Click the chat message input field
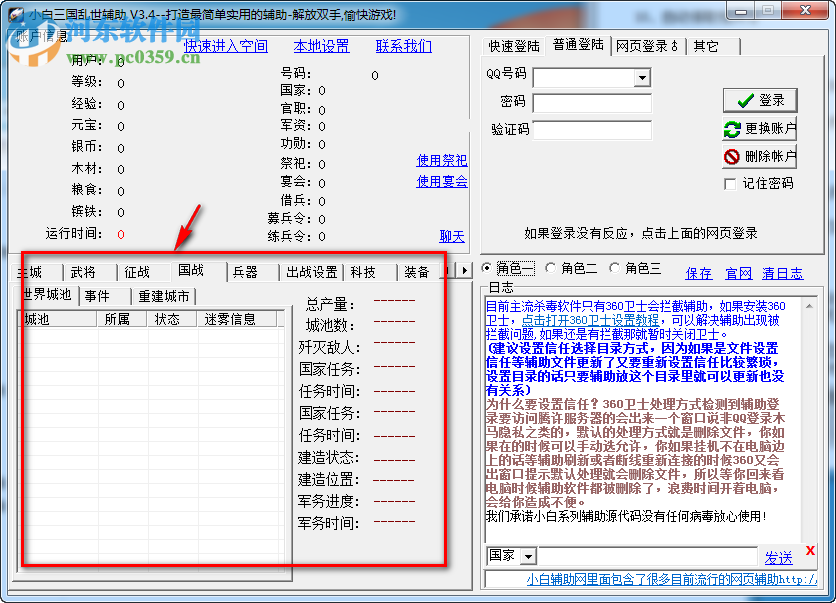This screenshot has width=836, height=603. (647, 556)
